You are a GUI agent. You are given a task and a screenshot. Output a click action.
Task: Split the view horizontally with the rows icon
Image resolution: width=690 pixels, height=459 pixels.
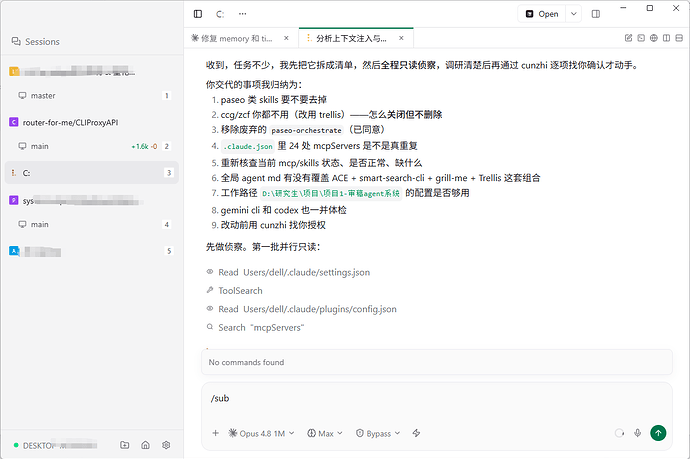(679, 38)
